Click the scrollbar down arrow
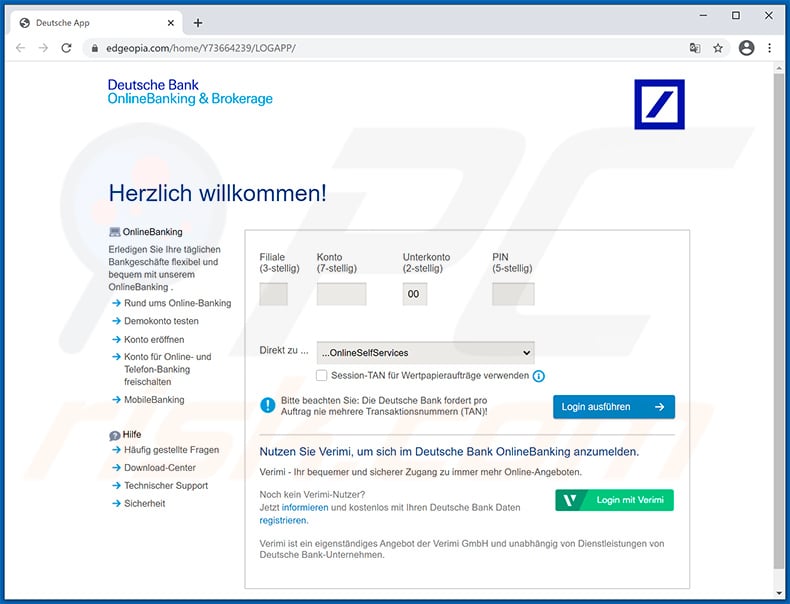Image resolution: width=790 pixels, height=604 pixels. tap(779, 592)
